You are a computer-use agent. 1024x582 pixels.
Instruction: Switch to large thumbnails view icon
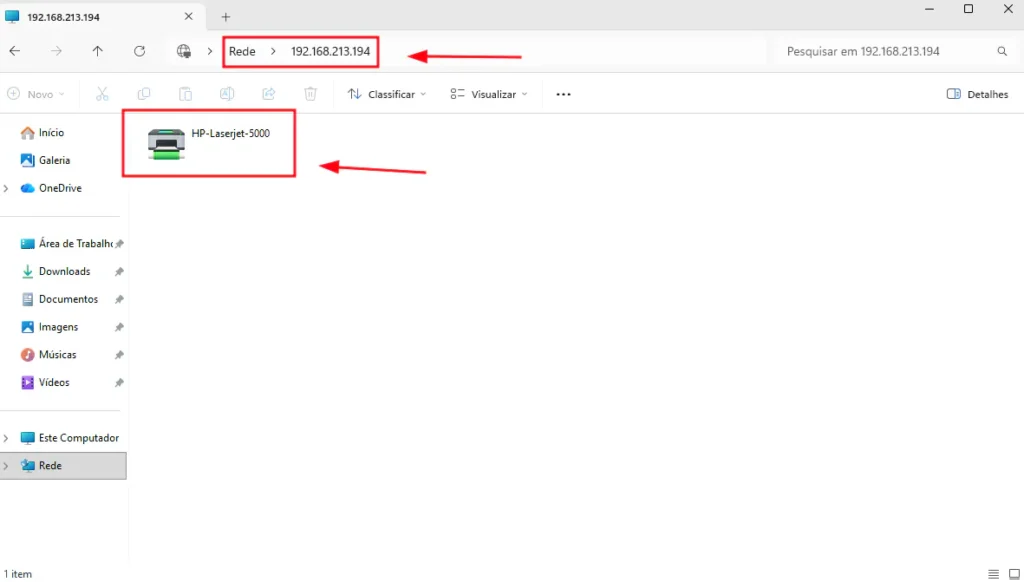1014,574
